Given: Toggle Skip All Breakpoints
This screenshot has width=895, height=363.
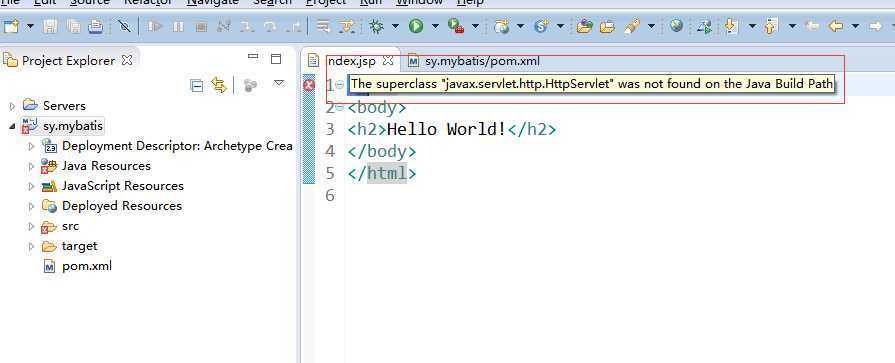Looking at the screenshot, I should click(124, 26).
